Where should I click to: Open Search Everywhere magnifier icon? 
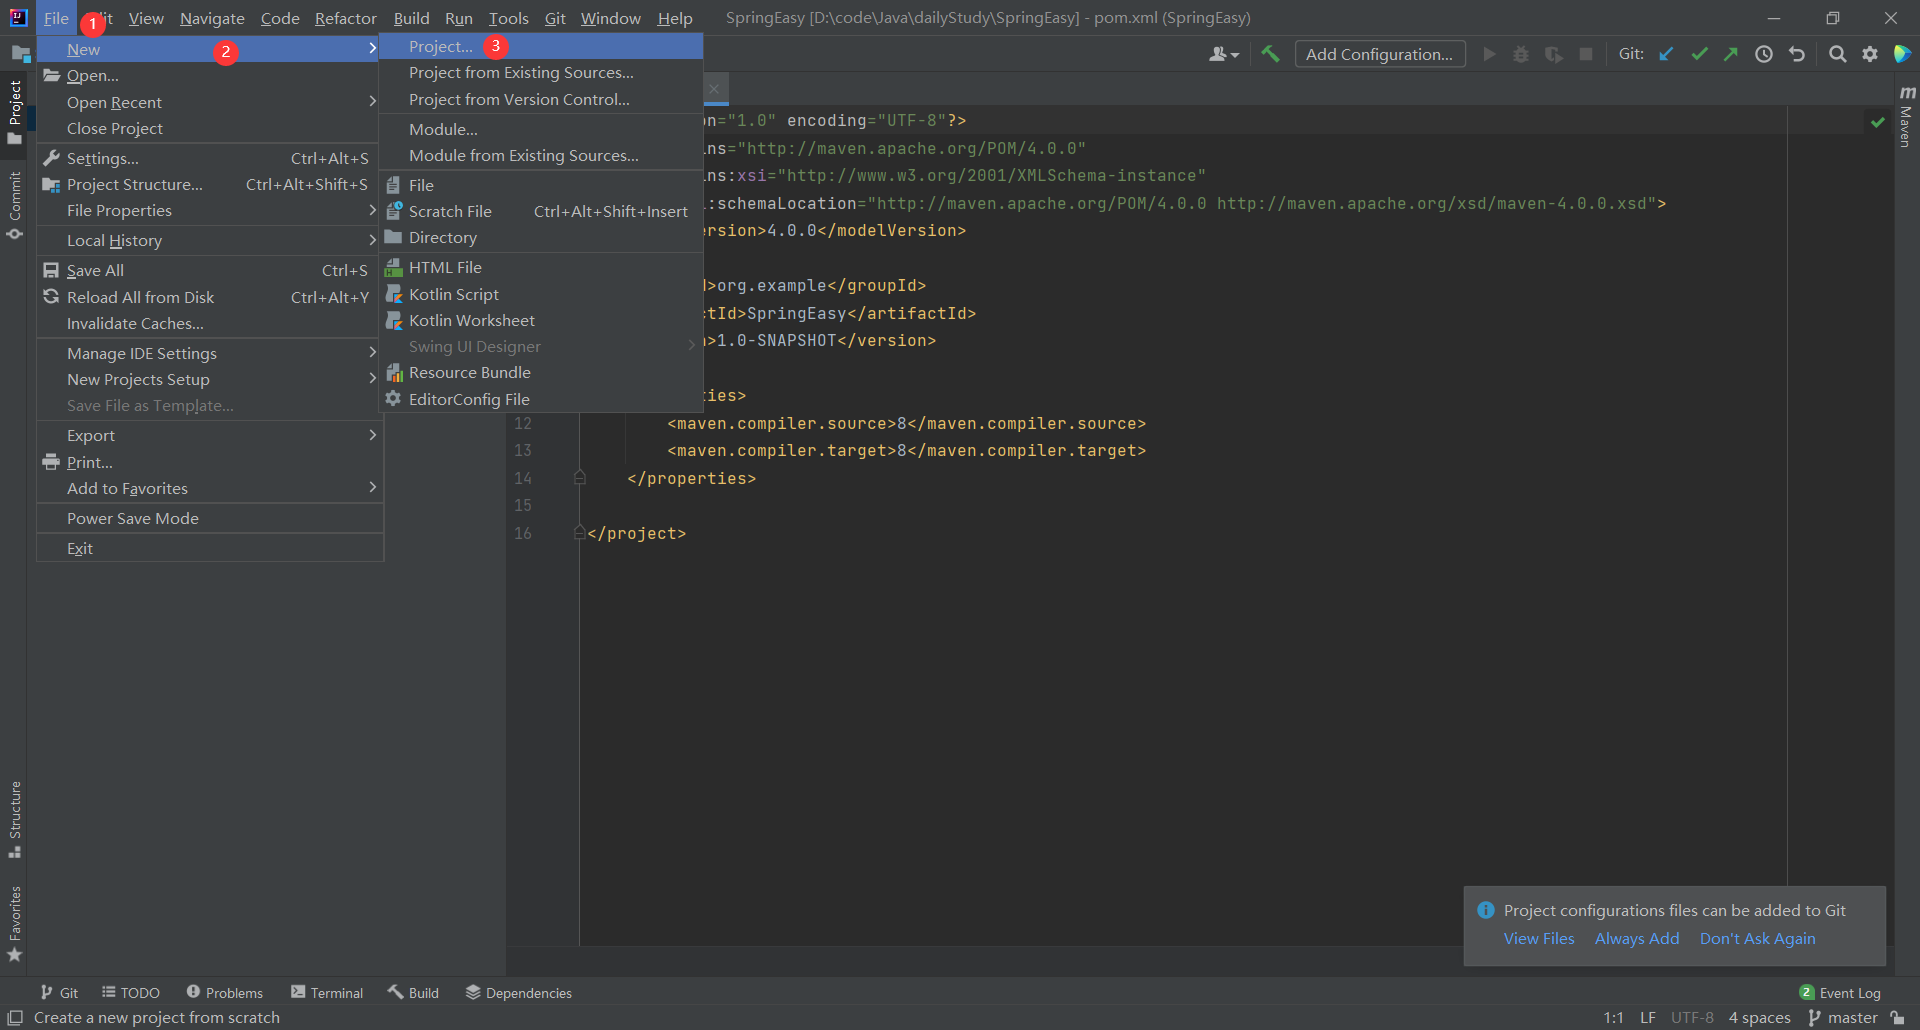pos(1838,54)
